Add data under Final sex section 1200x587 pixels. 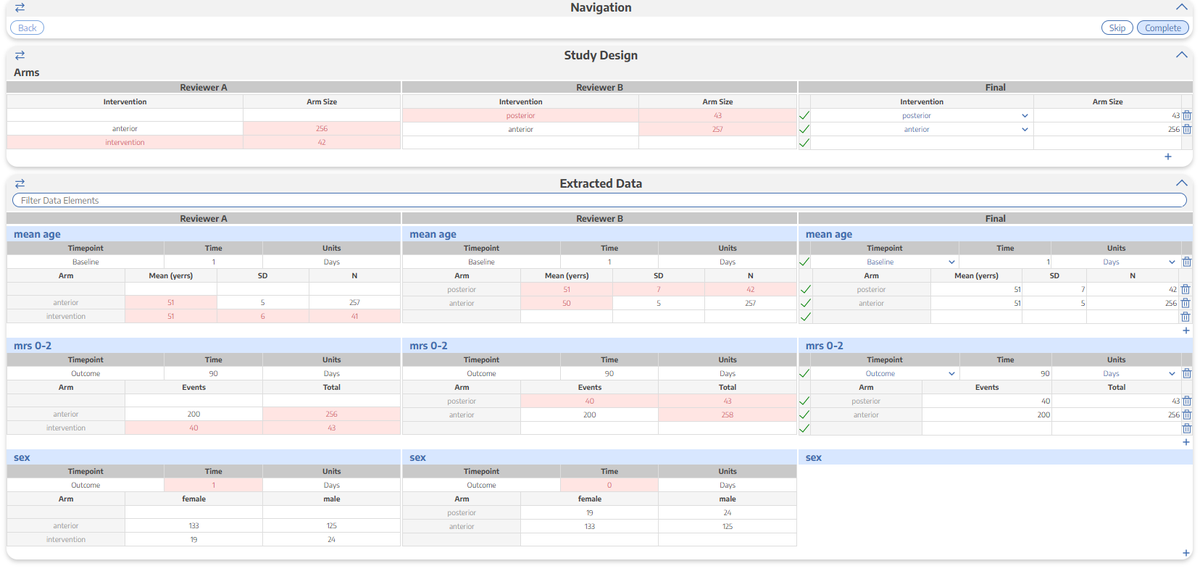tap(1187, 553)
